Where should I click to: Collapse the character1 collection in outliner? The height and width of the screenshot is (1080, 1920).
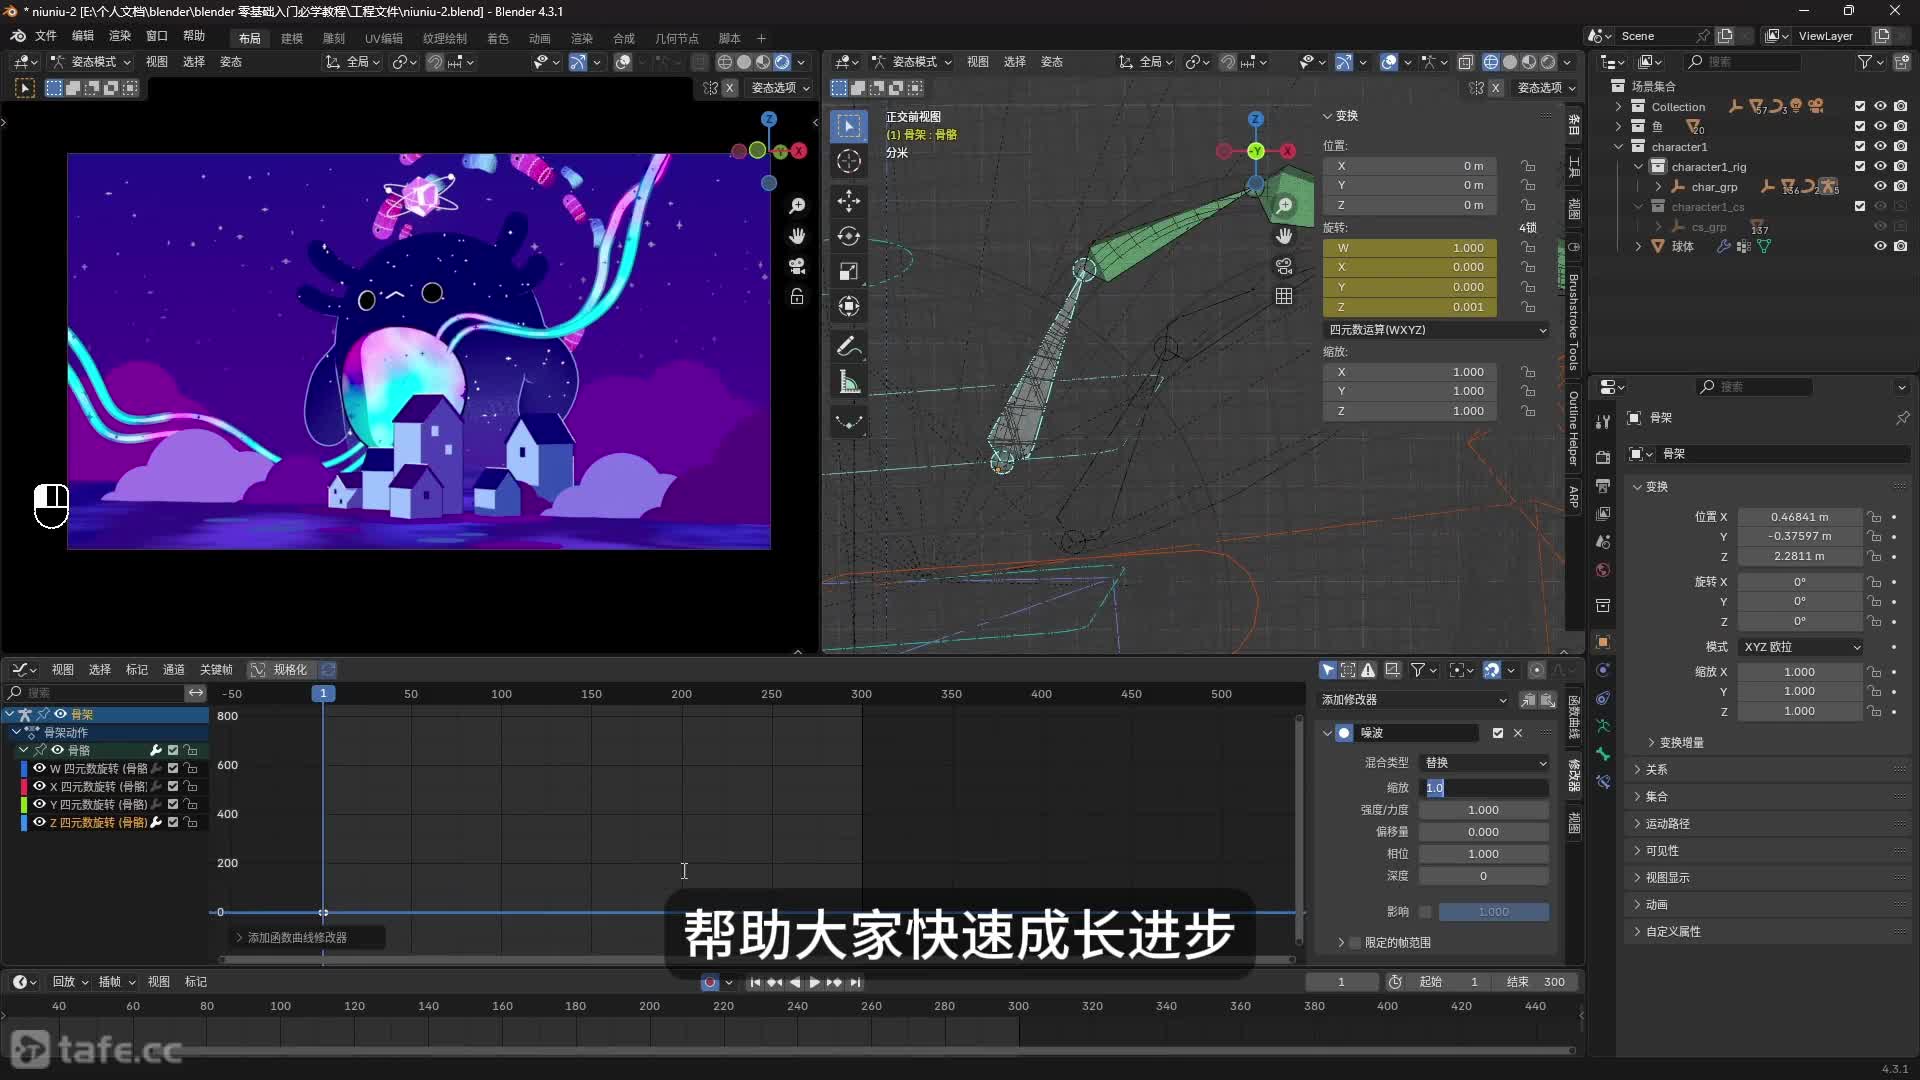coord(1618,146)
